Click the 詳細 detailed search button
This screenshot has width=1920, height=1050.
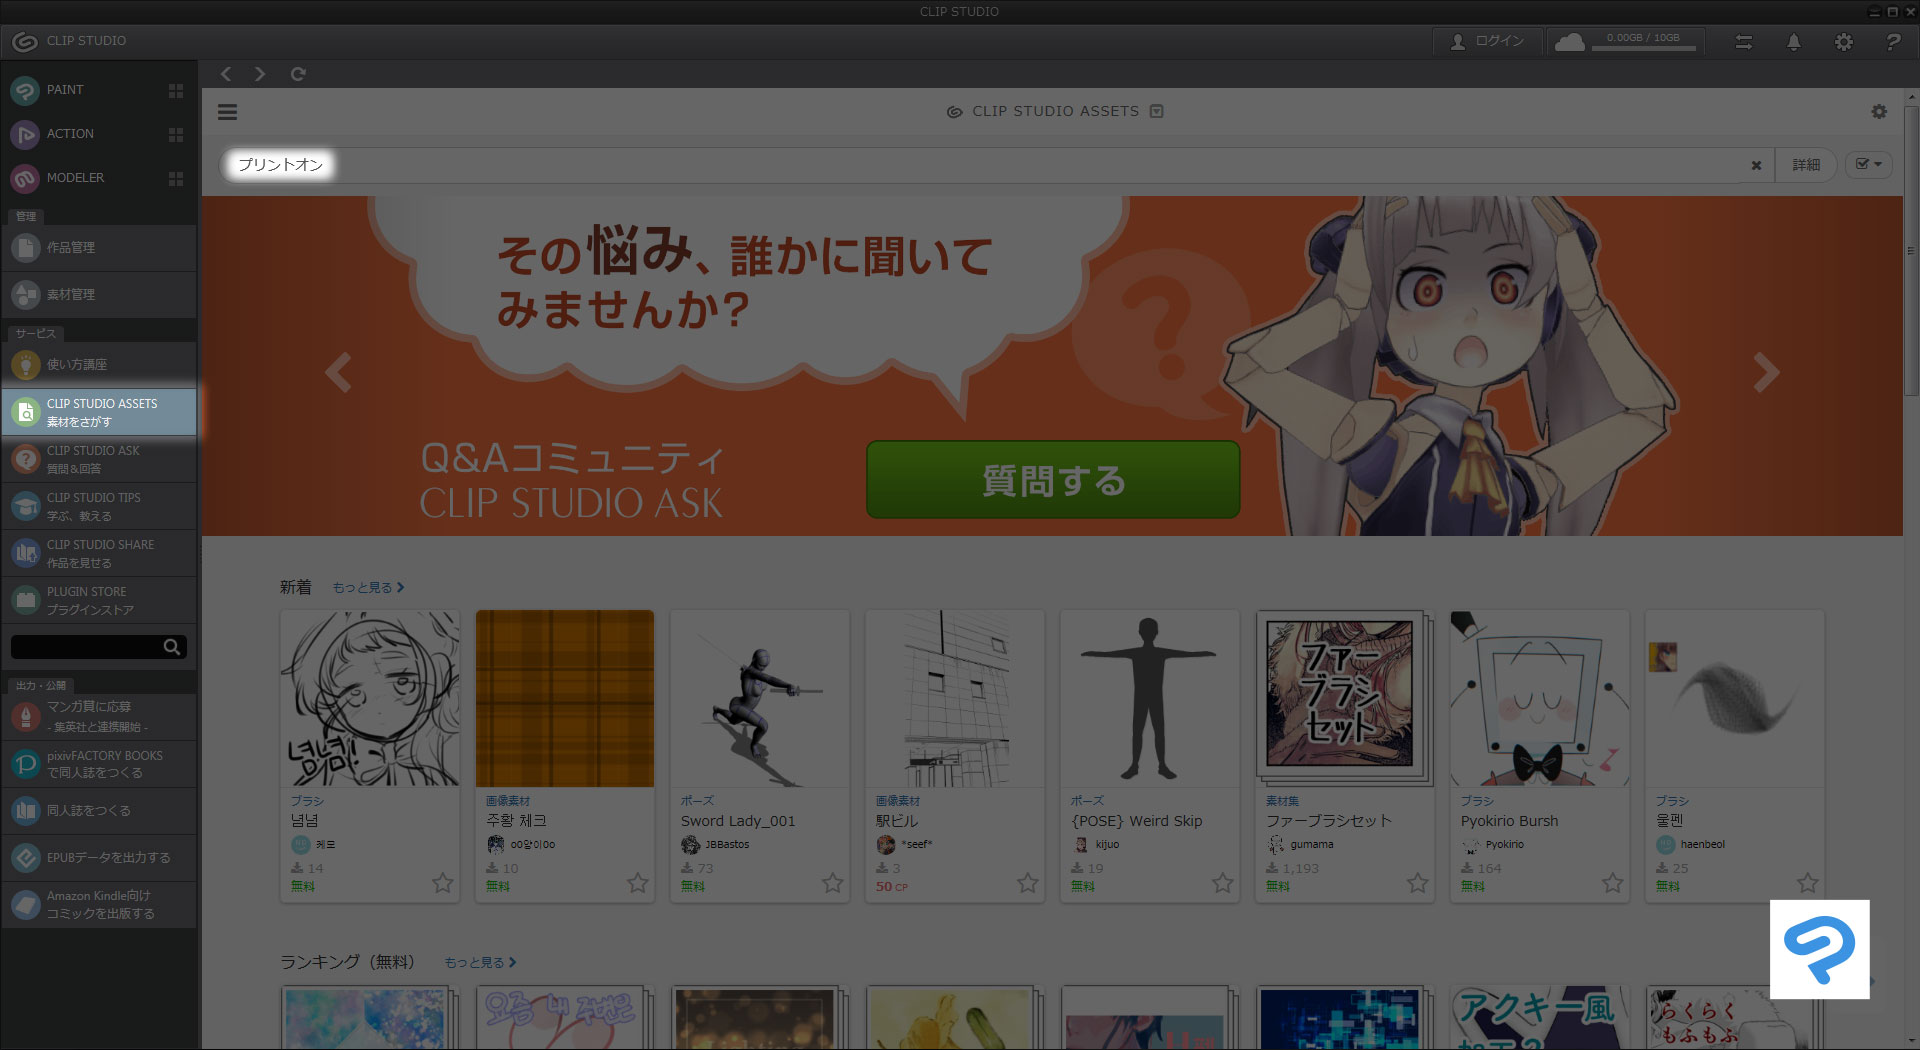(x=1806, y=165)
